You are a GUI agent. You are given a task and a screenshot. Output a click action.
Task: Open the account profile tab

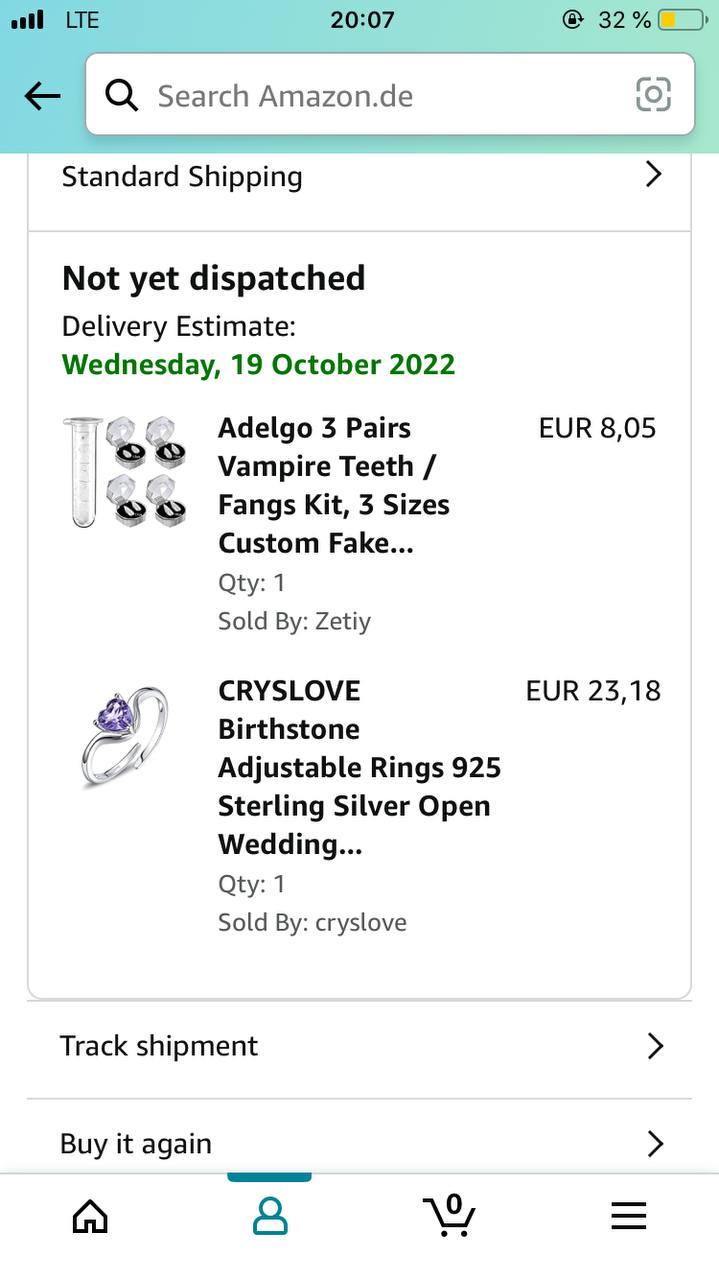coord(269,1216)
